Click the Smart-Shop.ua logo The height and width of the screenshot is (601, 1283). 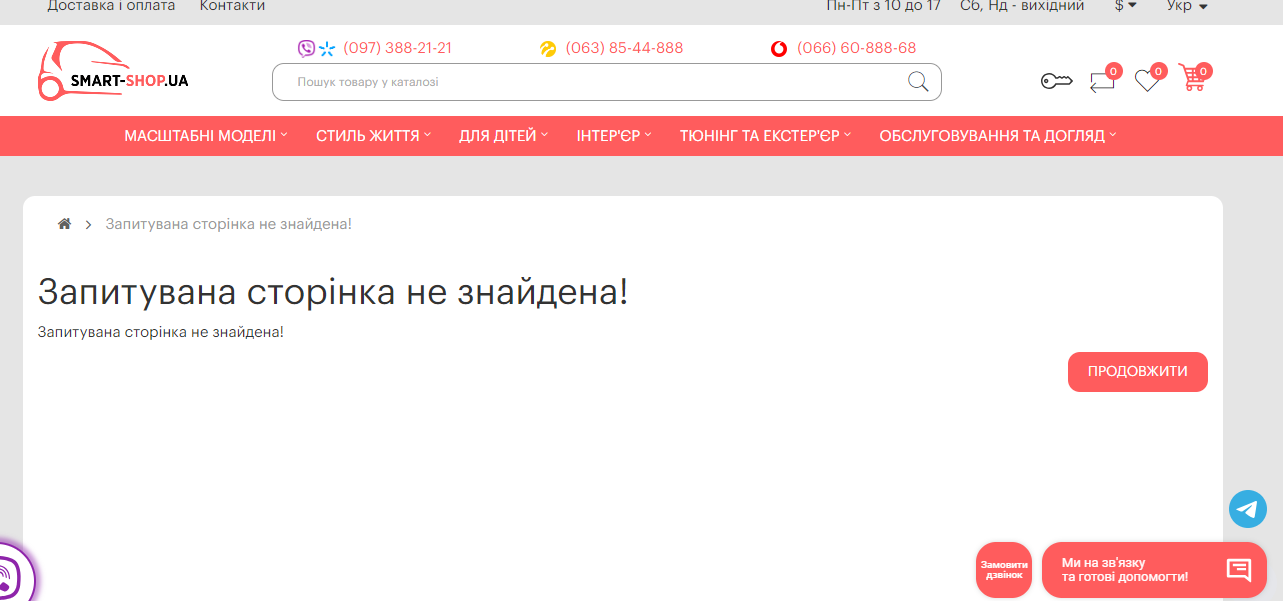tap(113, 72)
